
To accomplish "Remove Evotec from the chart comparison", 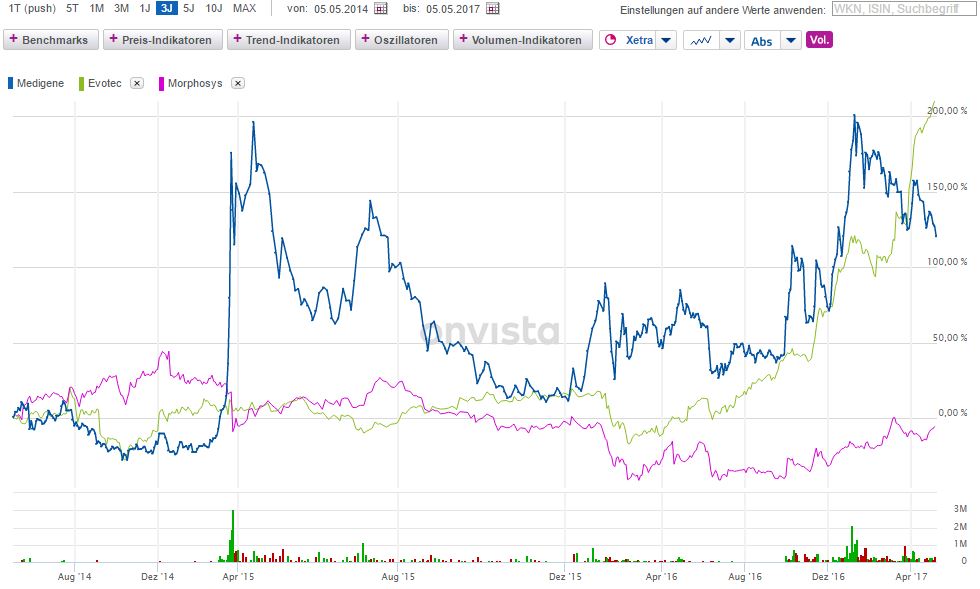I will pyautogui.click(x=138, y=83).
